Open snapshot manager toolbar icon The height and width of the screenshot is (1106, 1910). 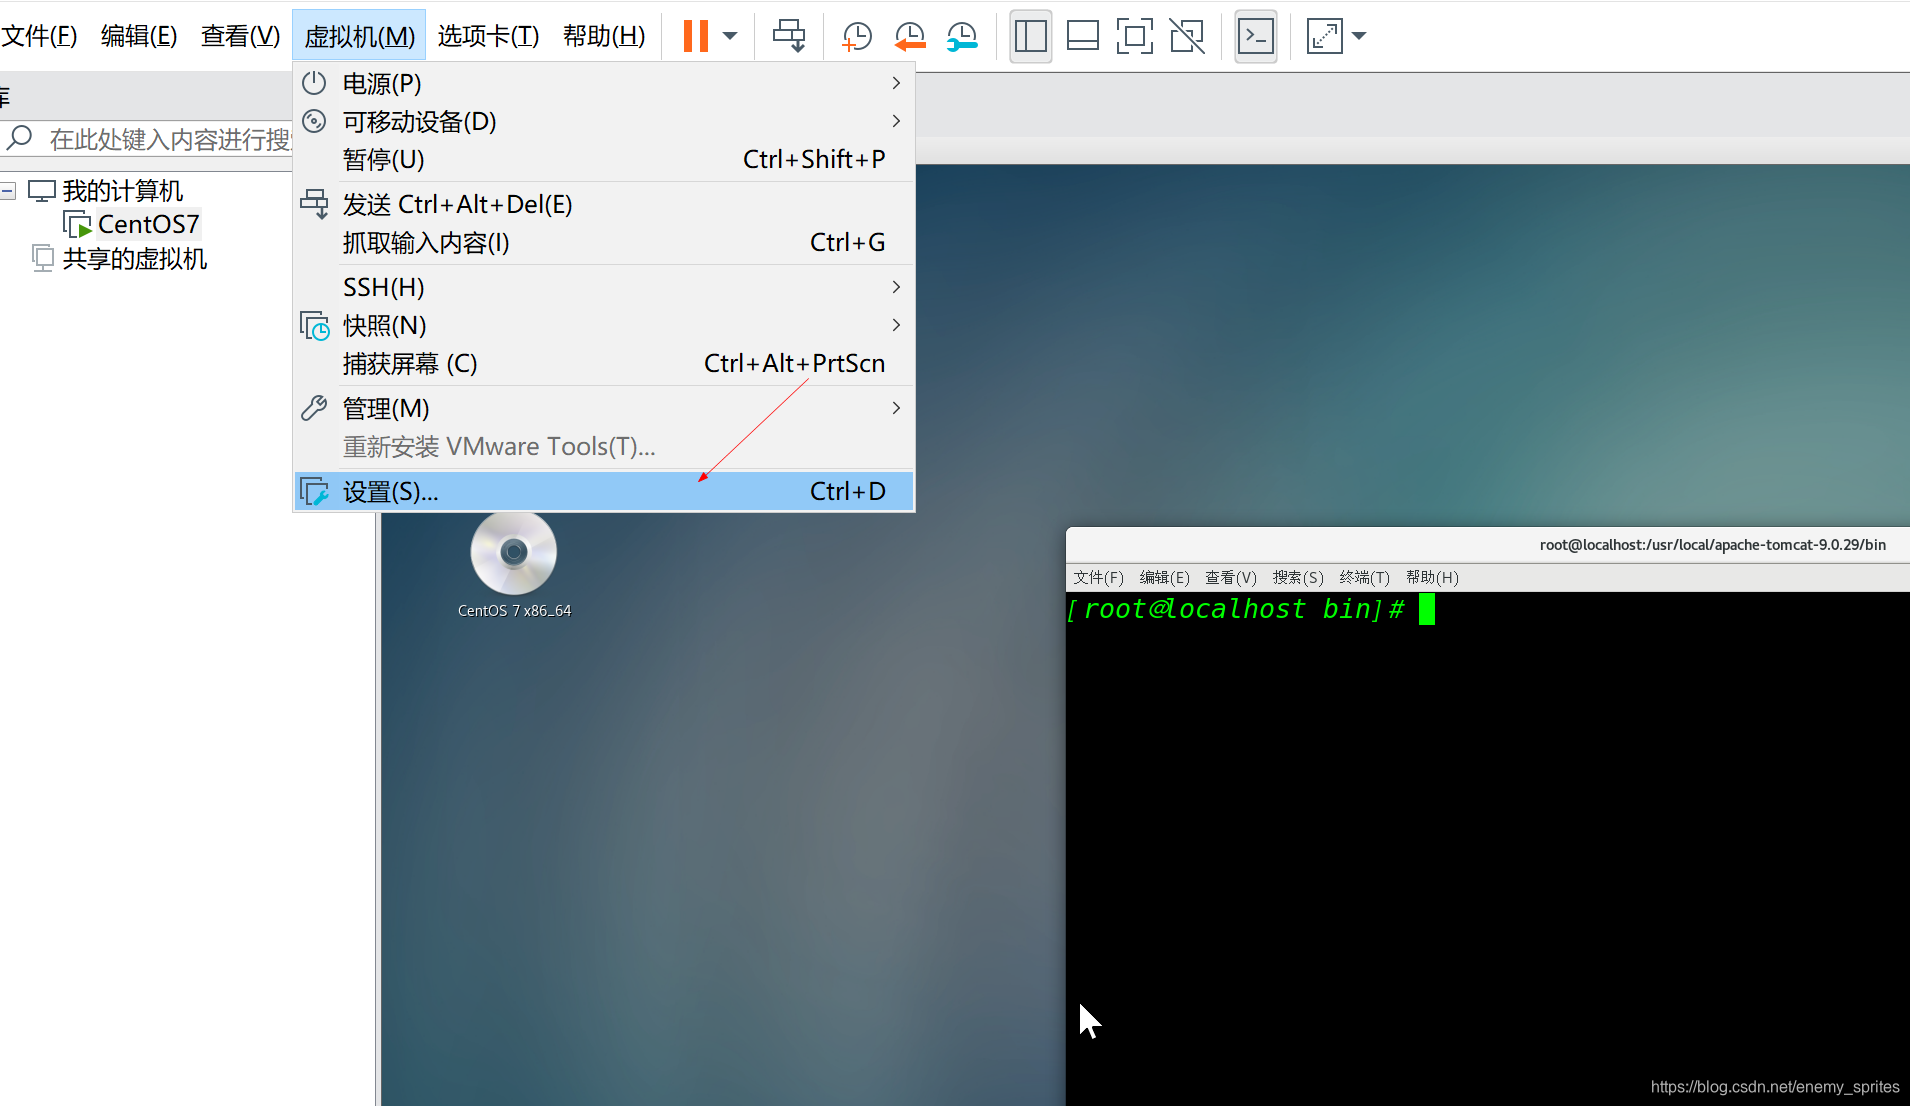click(962, 36)
